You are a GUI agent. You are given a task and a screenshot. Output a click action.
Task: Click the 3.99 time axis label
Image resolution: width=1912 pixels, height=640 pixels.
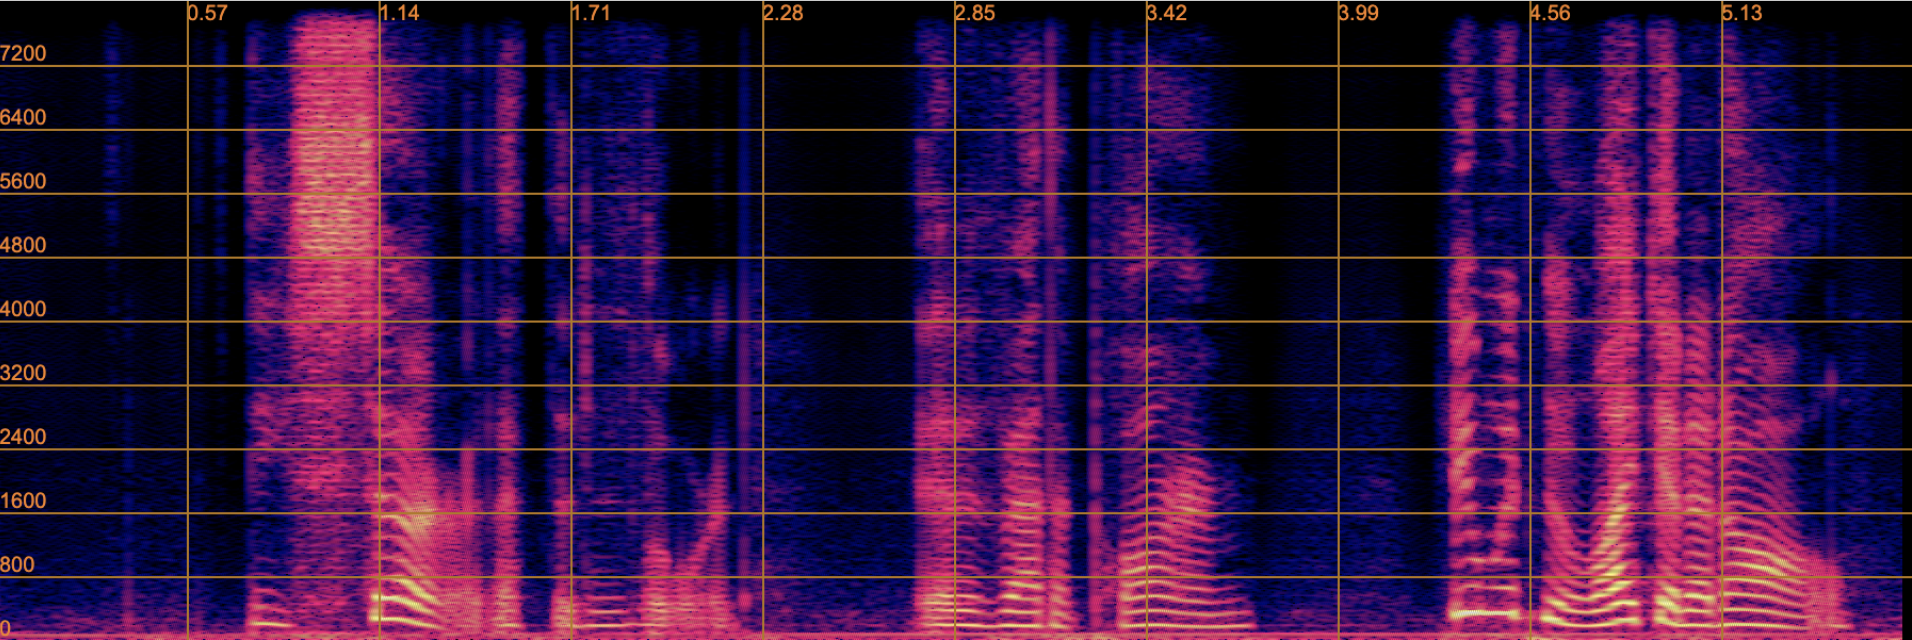[x=1359, y=13]
